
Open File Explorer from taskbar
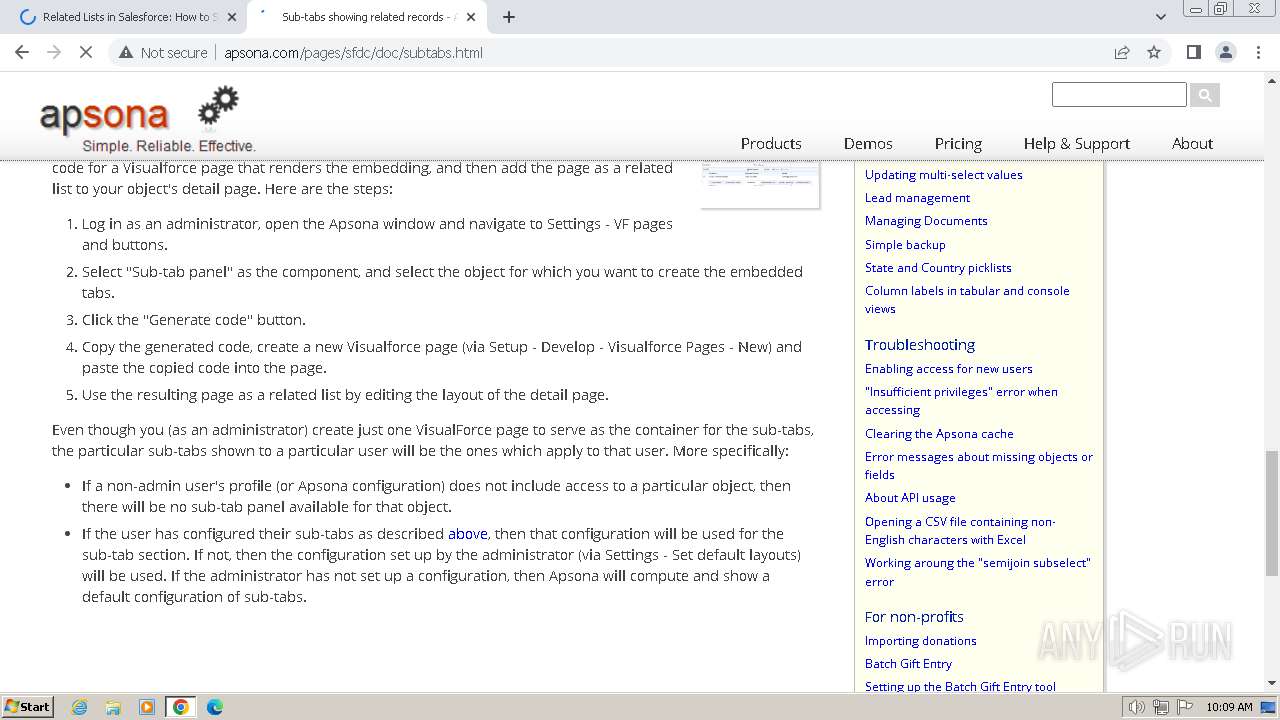pos(113,707)
